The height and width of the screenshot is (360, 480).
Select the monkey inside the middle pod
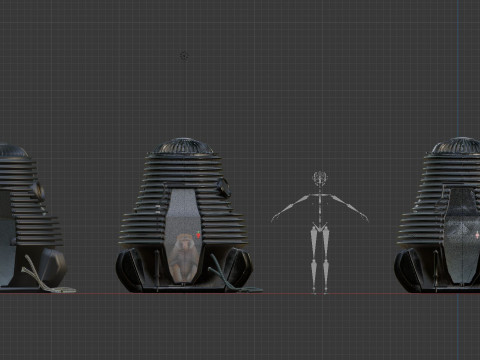[x=184, y=257]
